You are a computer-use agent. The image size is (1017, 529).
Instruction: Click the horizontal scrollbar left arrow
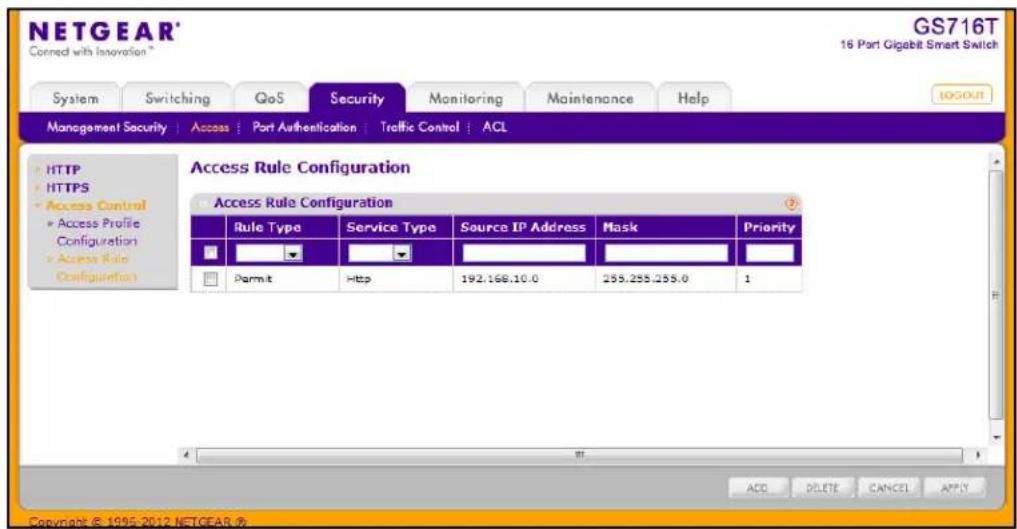pos(186,455)
